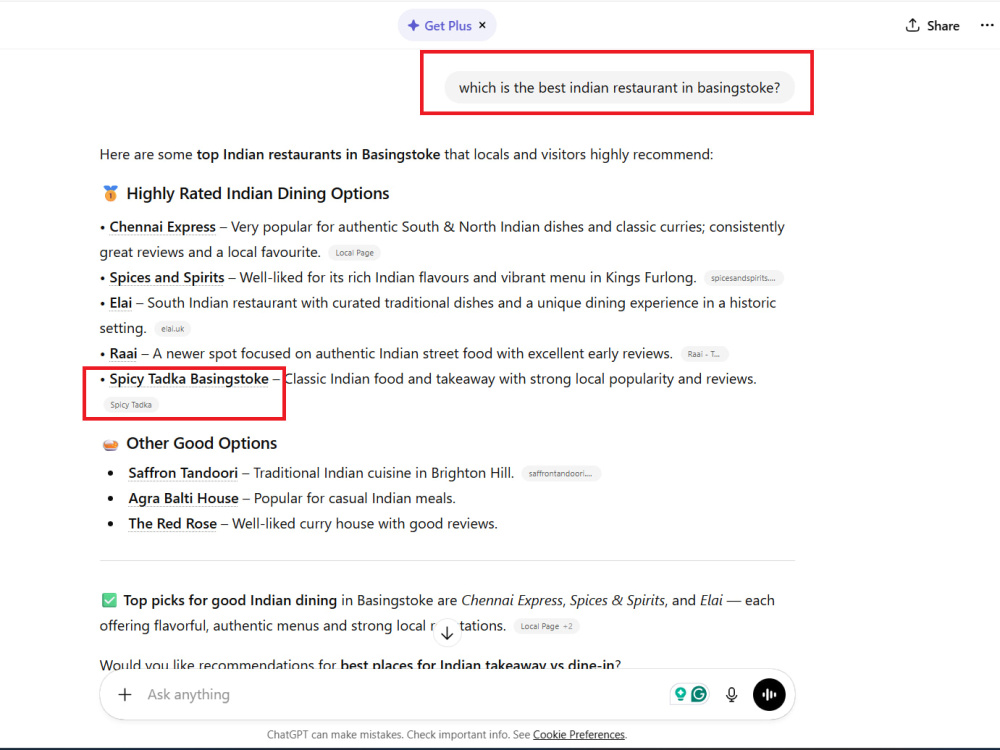1000x750 pixels.
Task: Start dictation with the microphone icon
Action: pyautogui.click(x=732, y=695)
